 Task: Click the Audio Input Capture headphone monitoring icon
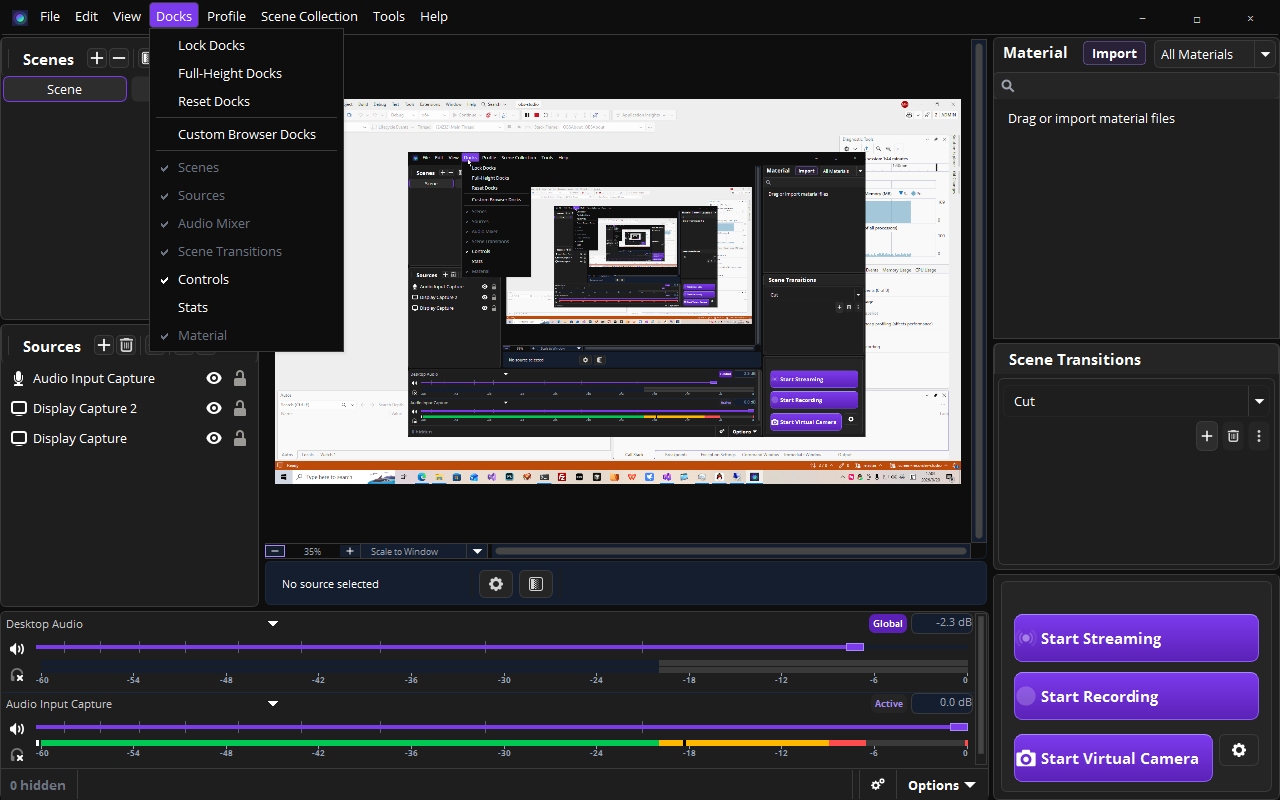click(x=17, y=755)
